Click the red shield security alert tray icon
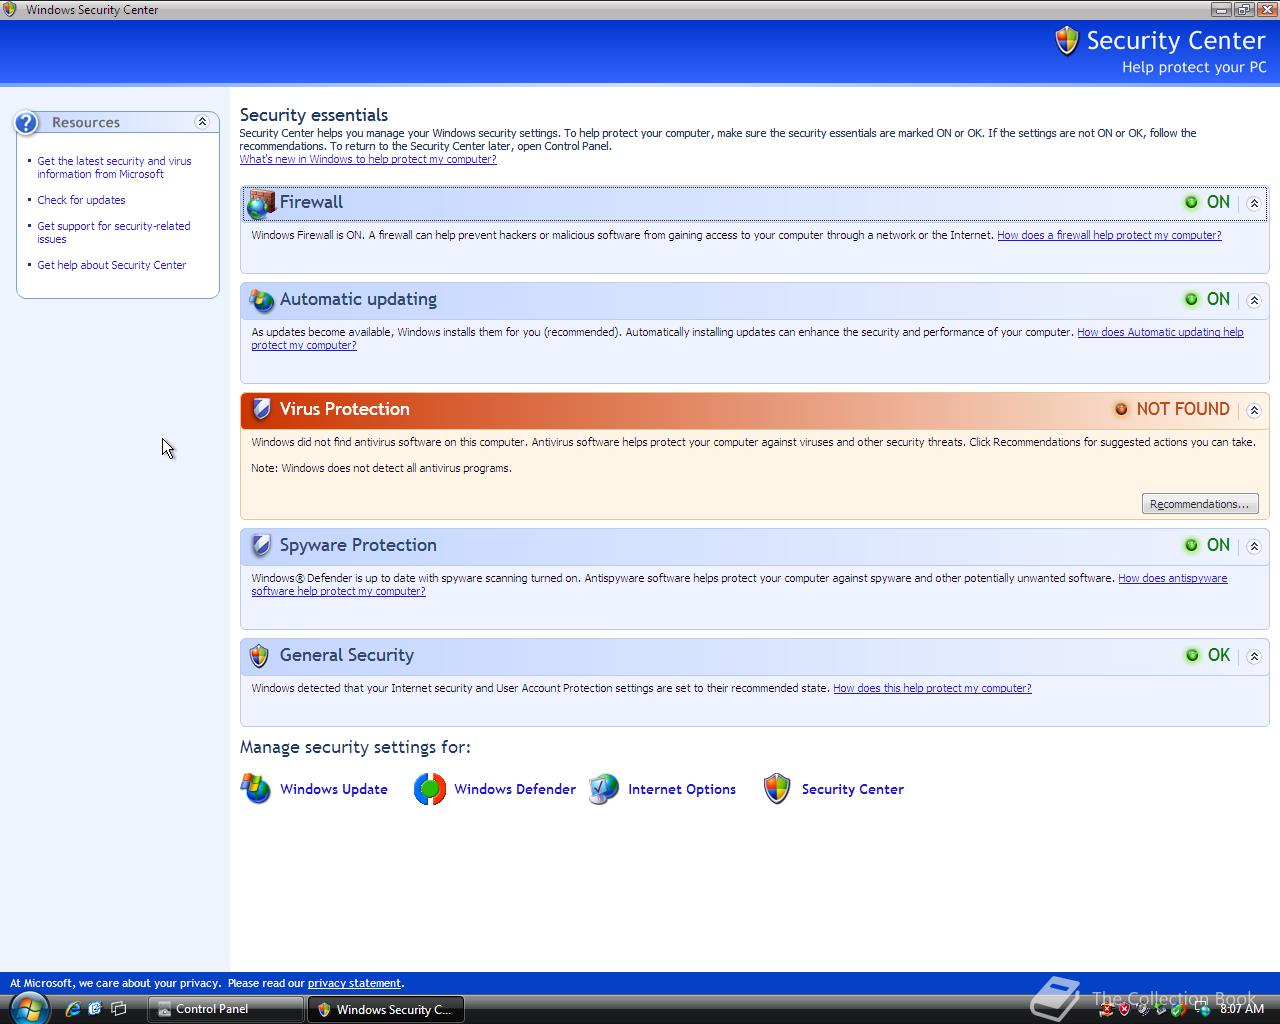1280x1024 pixels. (1124, 1009)
